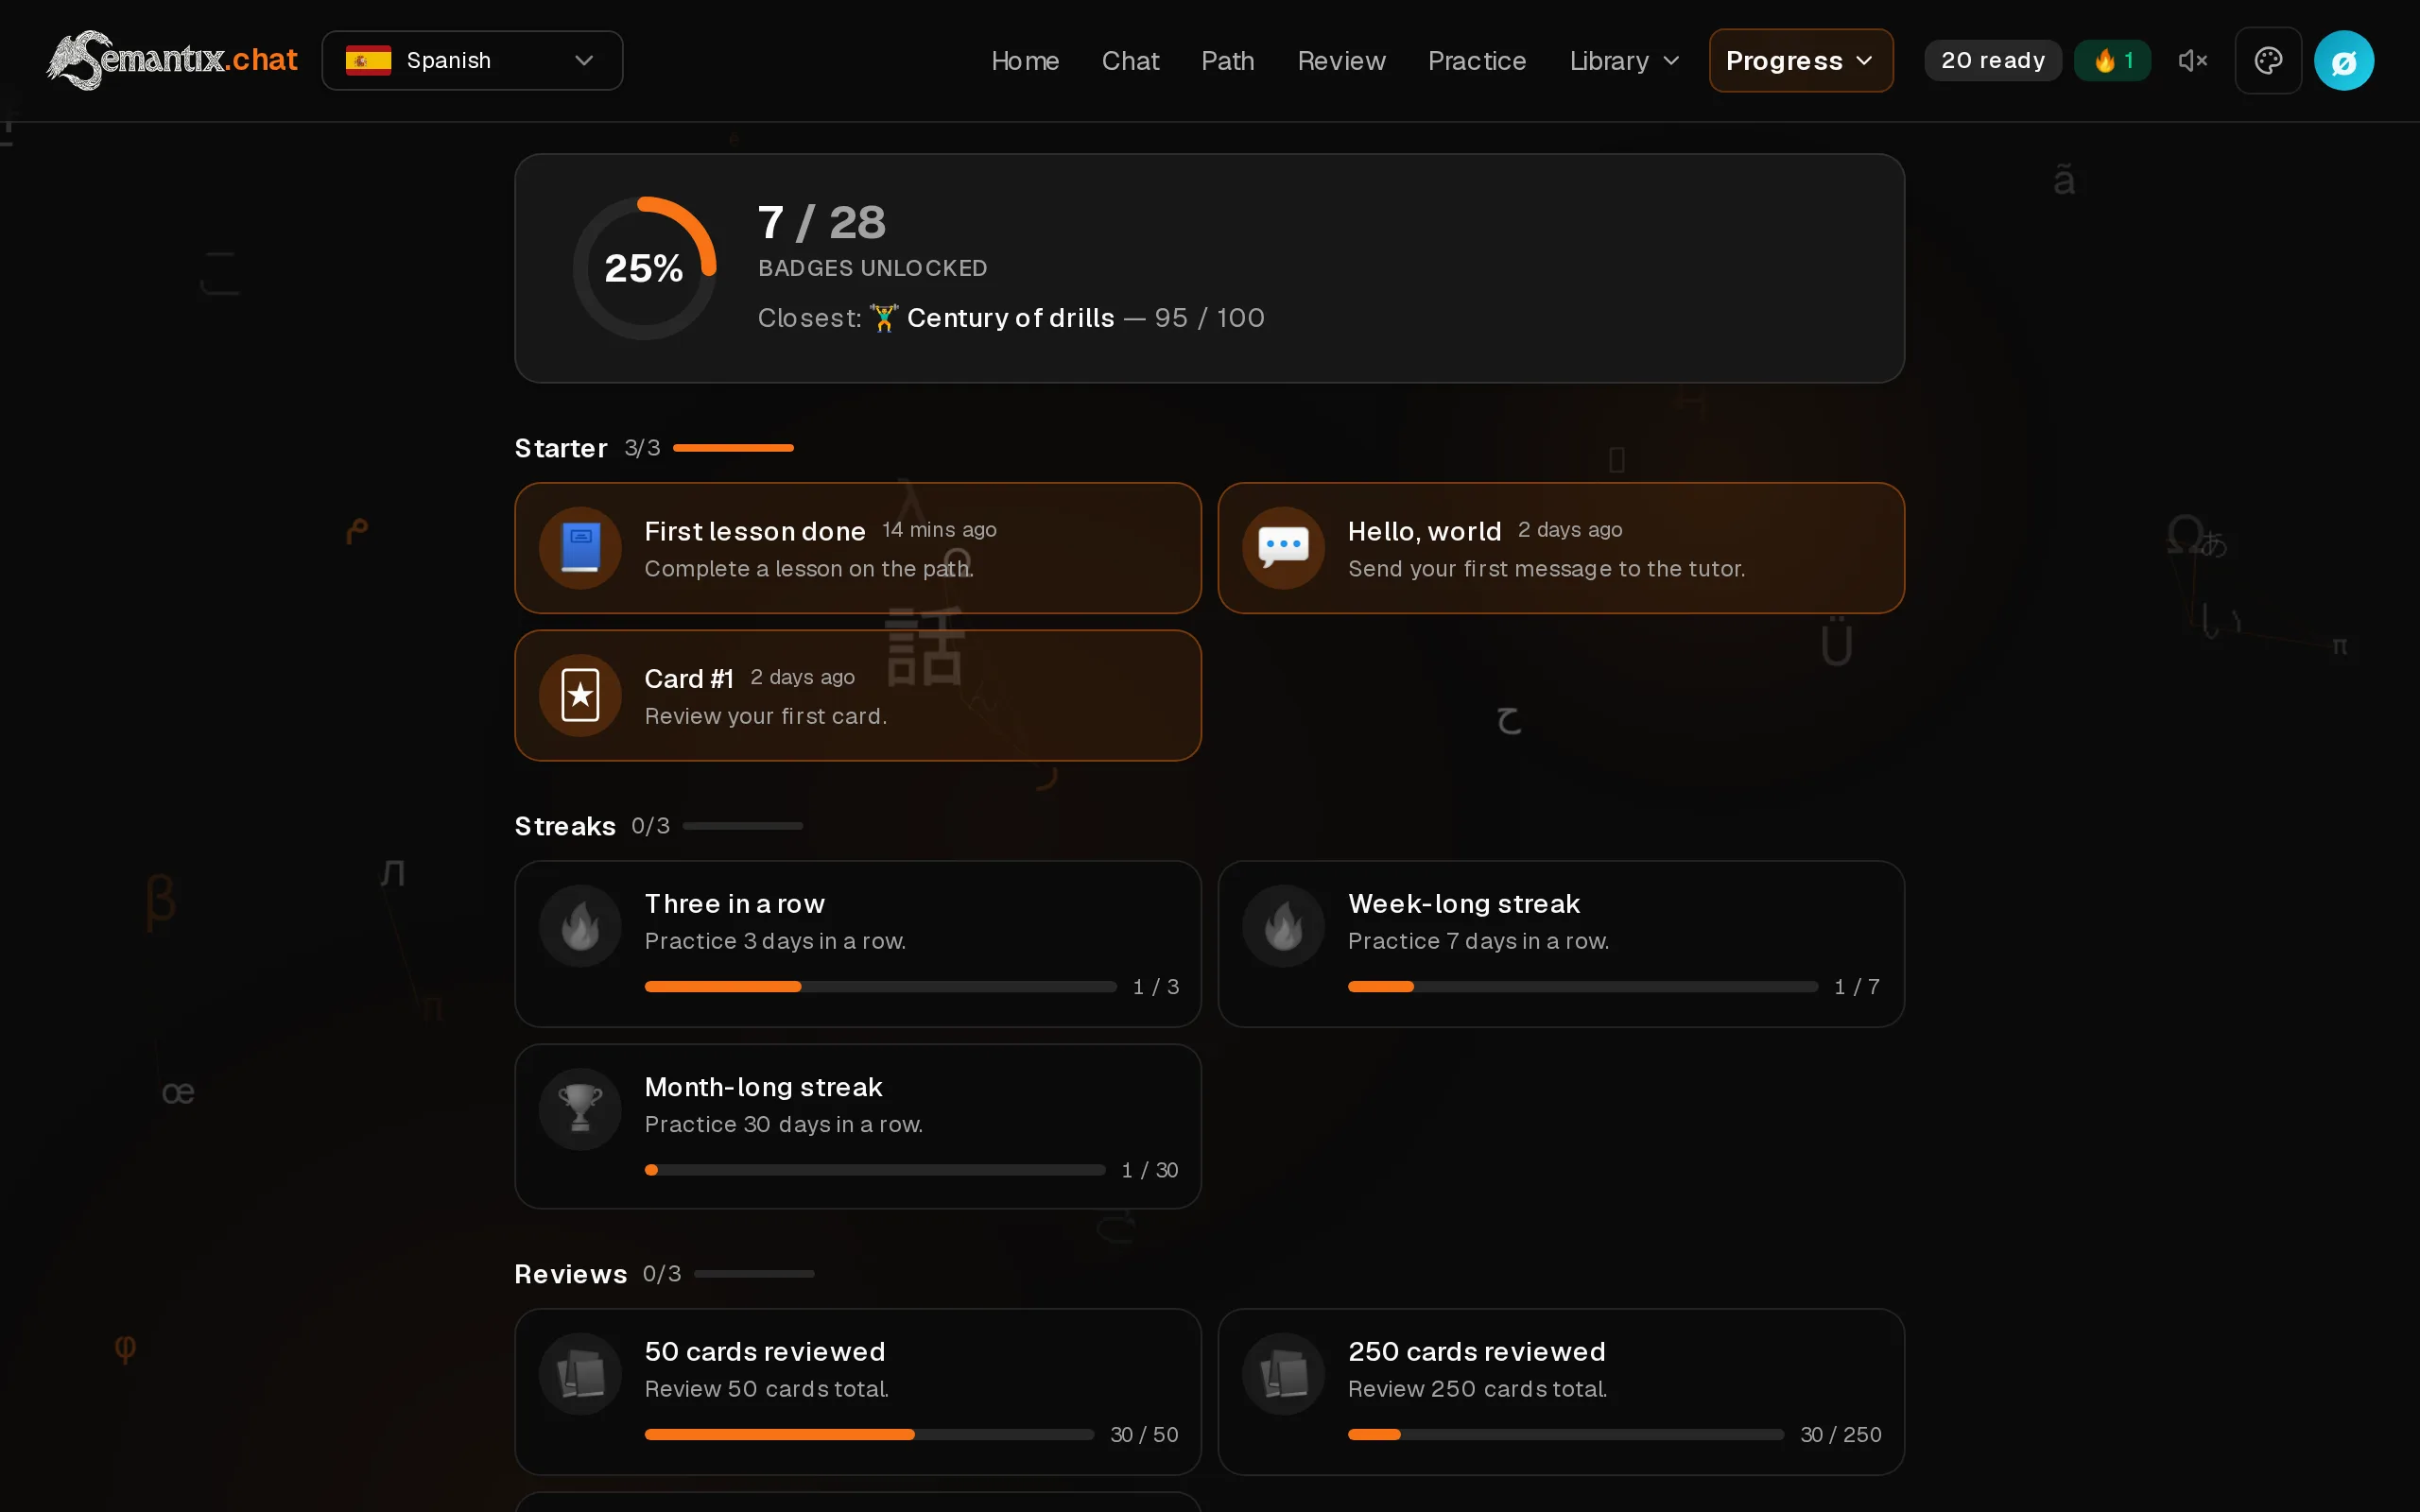Open the First lesson done badge card

click(858, 548)
